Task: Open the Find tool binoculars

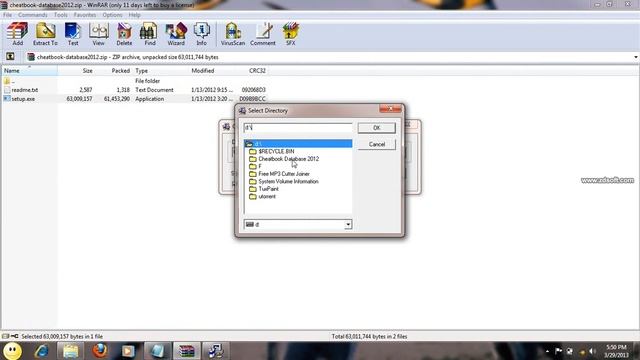Action: tap(149, 34)
